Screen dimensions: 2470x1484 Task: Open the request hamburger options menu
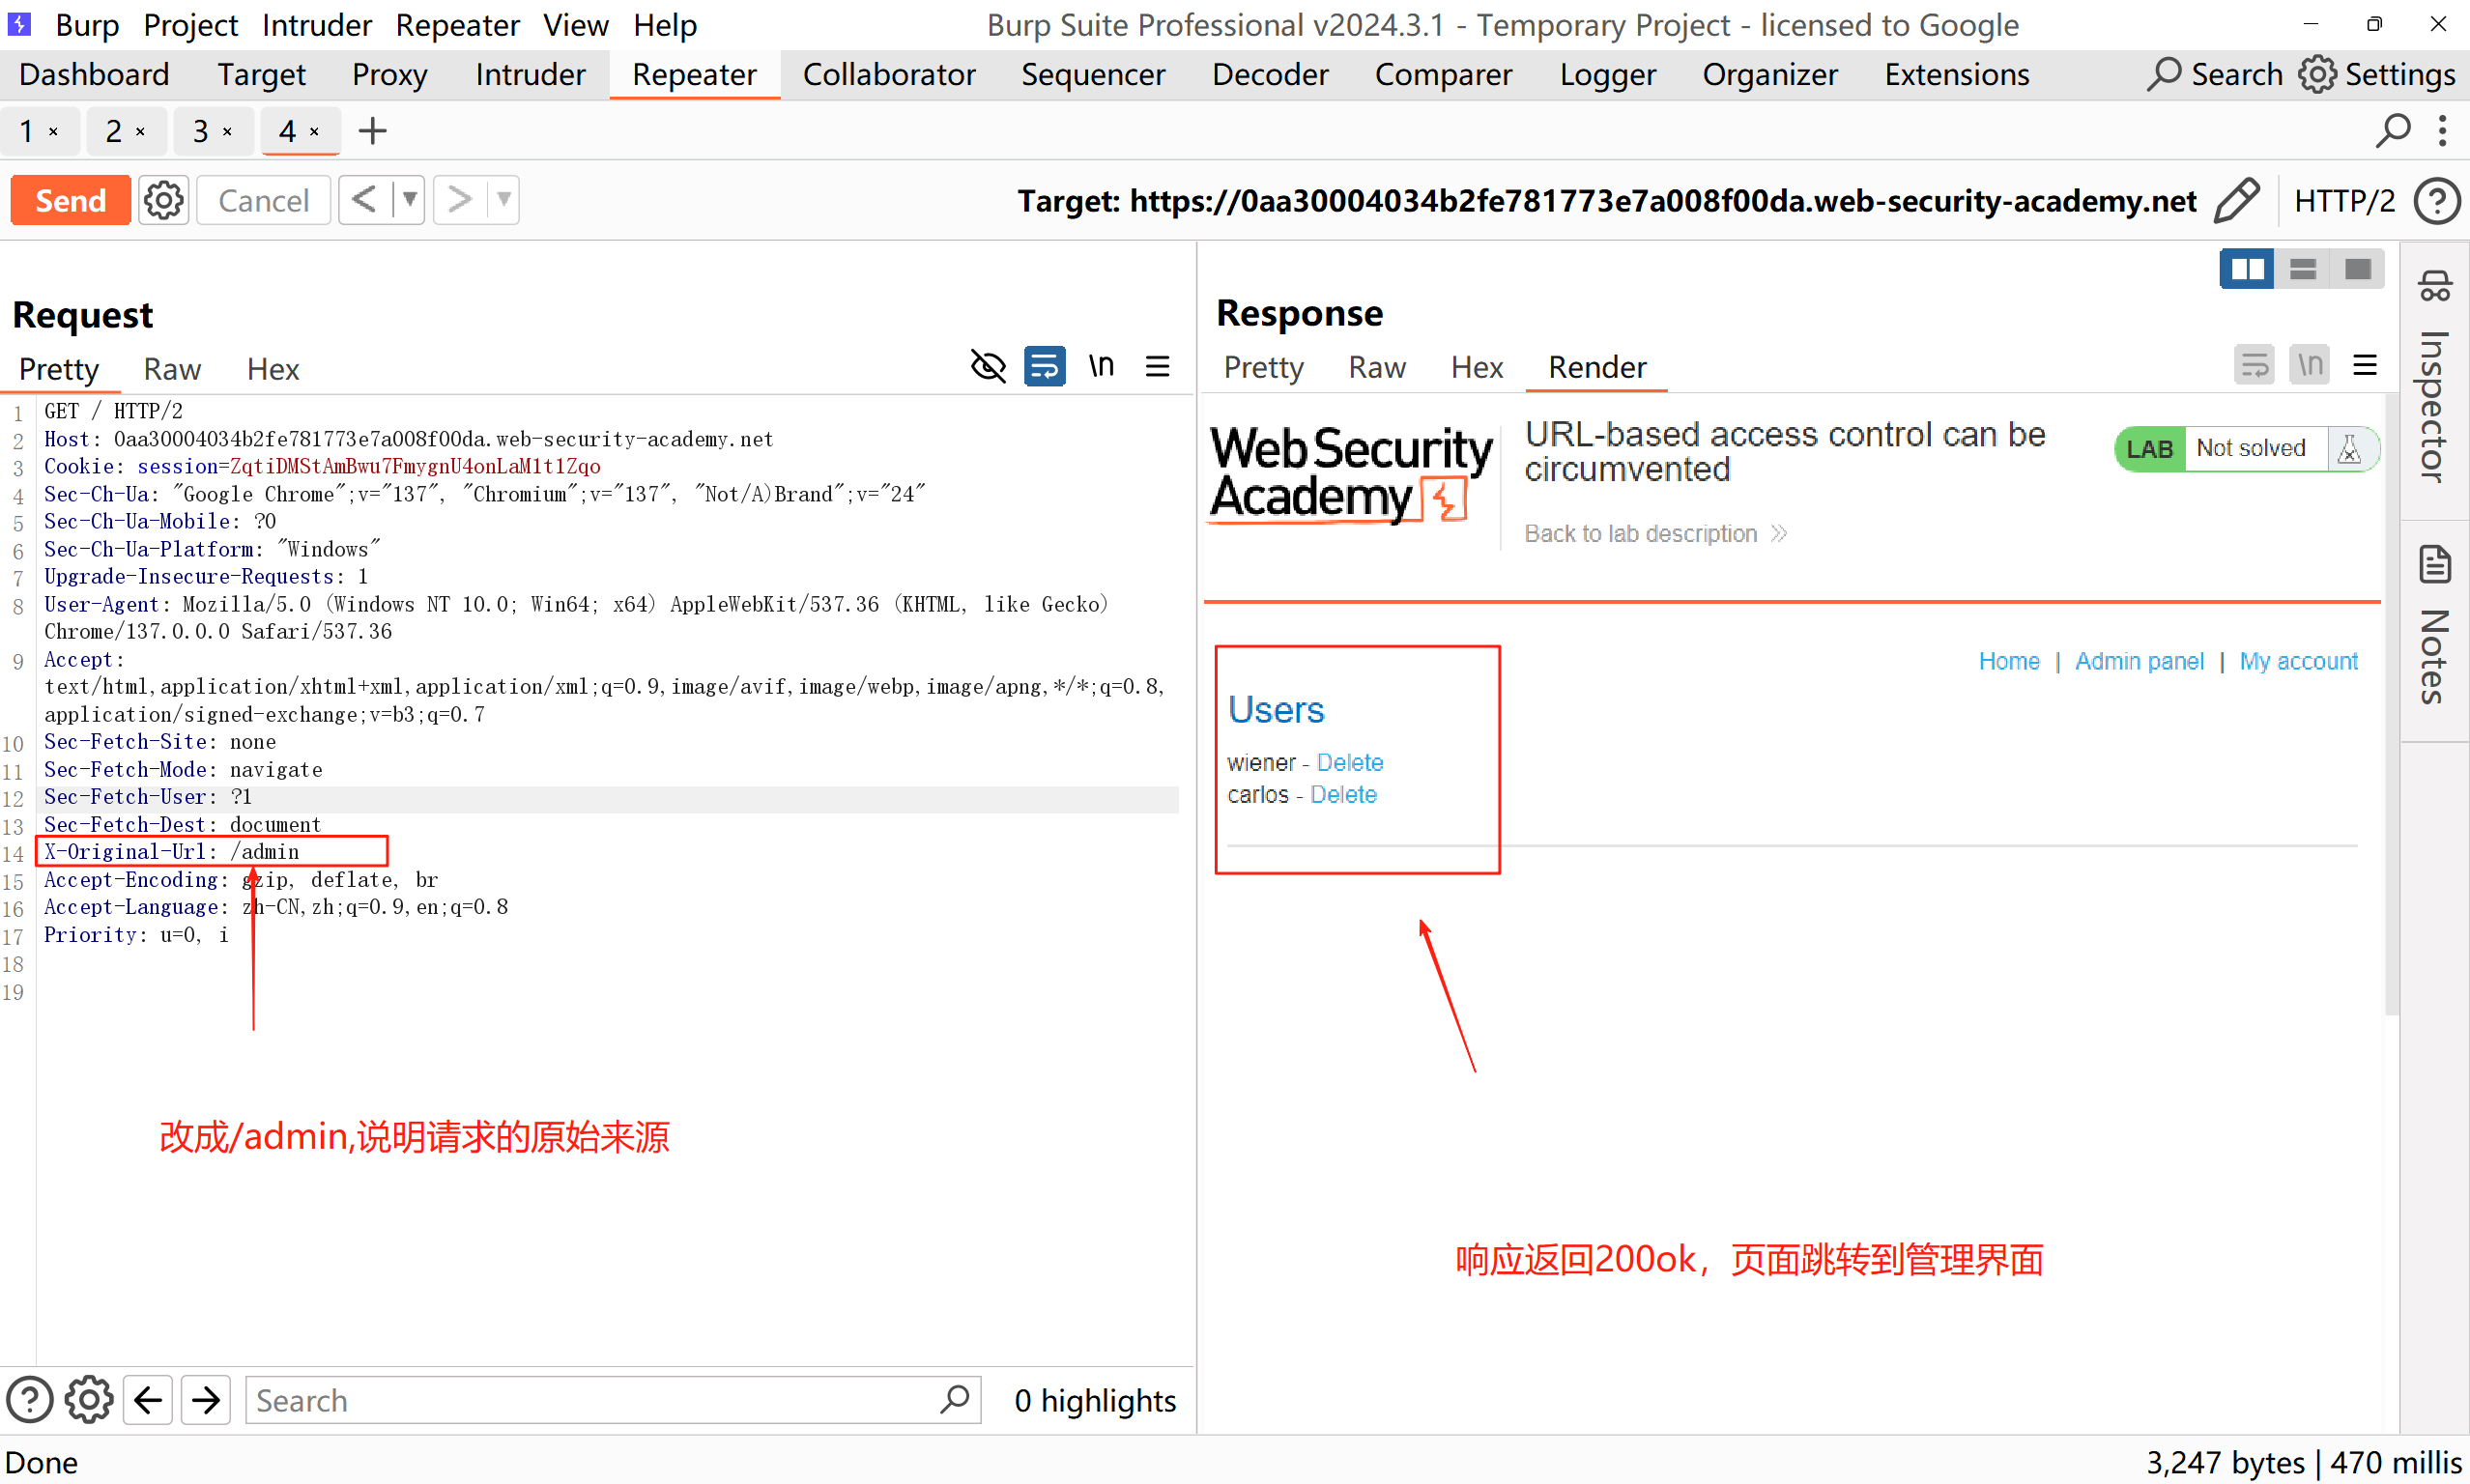tap(1157, 367)
